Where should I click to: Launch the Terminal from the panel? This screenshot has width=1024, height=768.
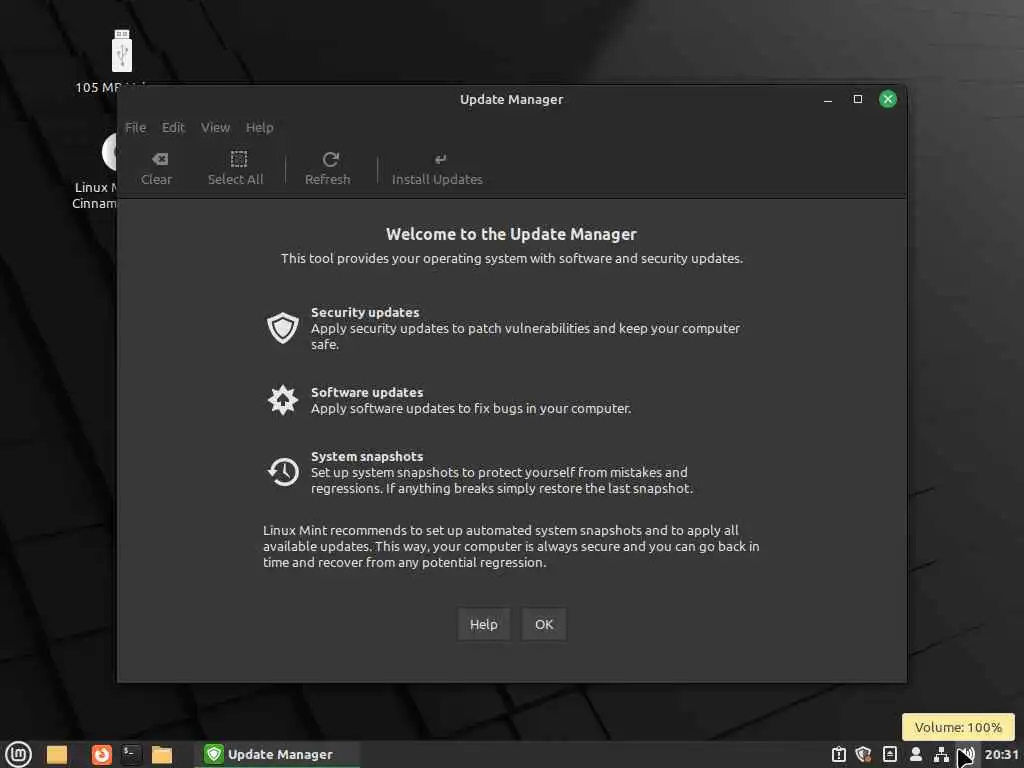[x=131, y=755]
